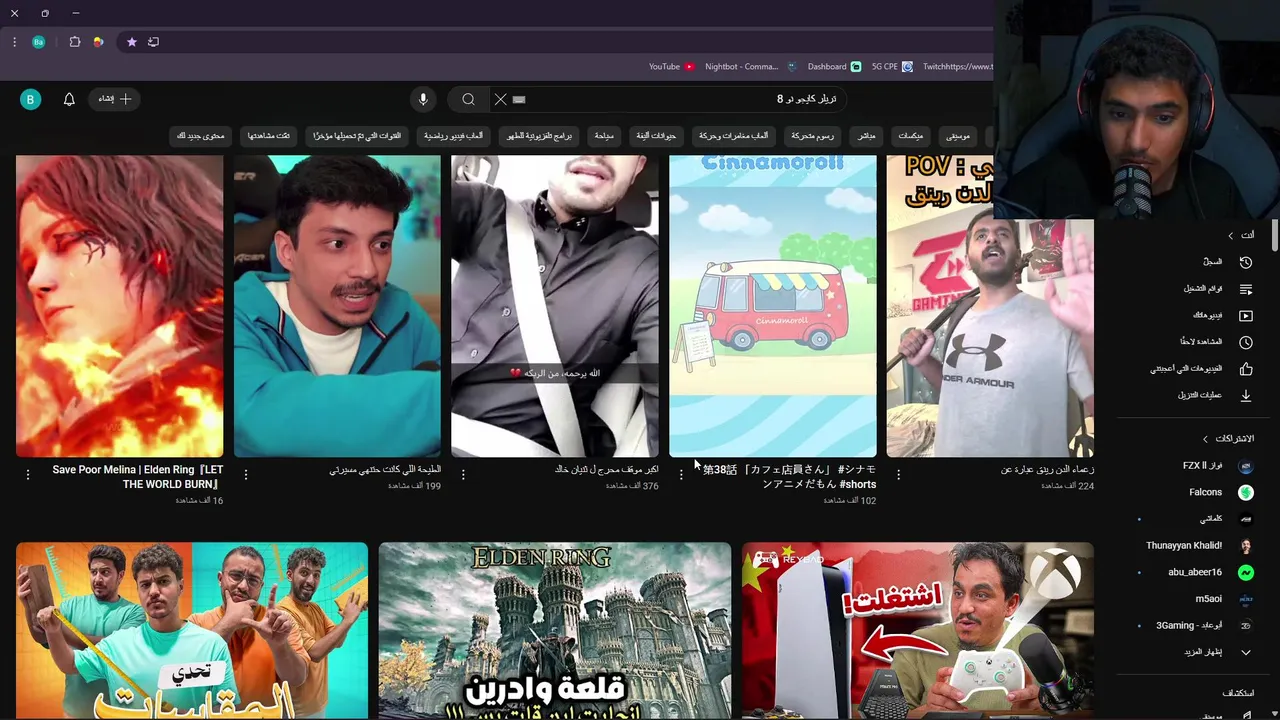1280x720 pixels.
Task: Open the Dashboard bookmark
Action: [x=834, y=67]
